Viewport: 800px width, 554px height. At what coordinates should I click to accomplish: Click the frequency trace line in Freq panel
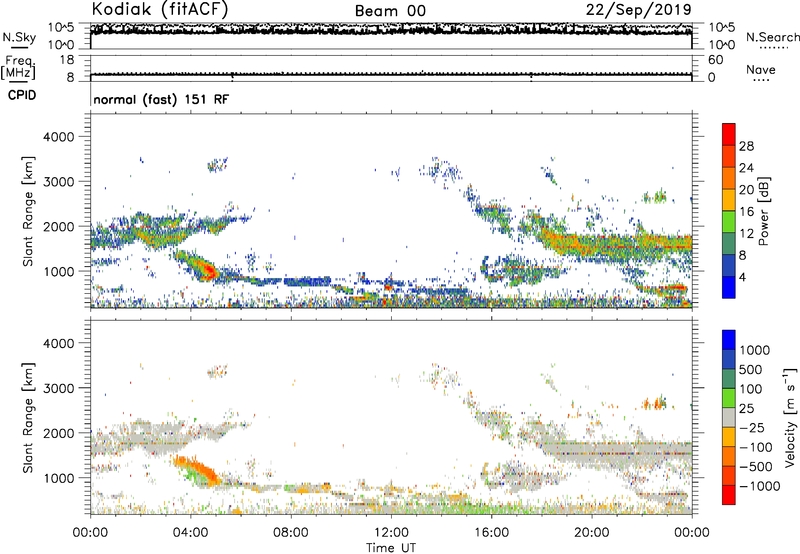click(391, 74)
